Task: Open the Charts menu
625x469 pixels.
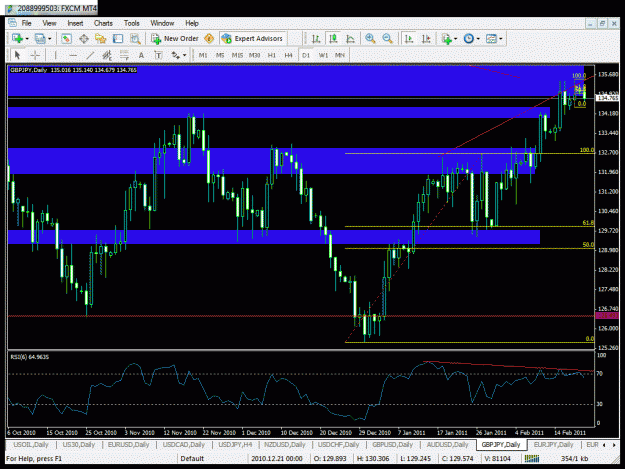Action: click(x=103, y=23)
